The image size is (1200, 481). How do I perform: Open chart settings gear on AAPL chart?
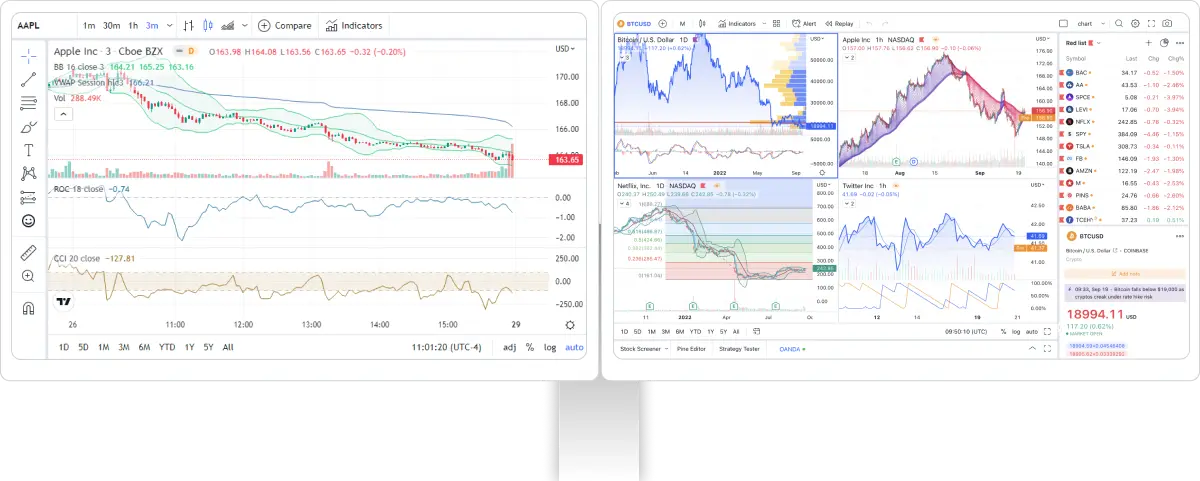(x=570, y=325)
